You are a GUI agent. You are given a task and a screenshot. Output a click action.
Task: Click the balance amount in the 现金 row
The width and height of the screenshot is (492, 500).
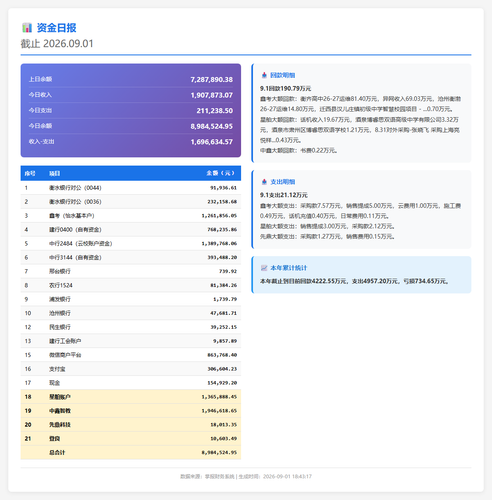click(222, 383)
